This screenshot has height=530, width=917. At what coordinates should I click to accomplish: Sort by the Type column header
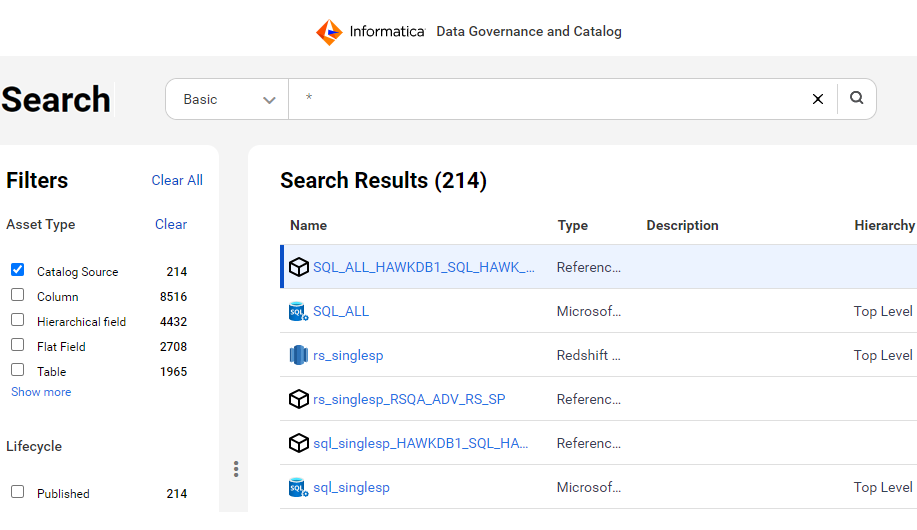point(573,225)
